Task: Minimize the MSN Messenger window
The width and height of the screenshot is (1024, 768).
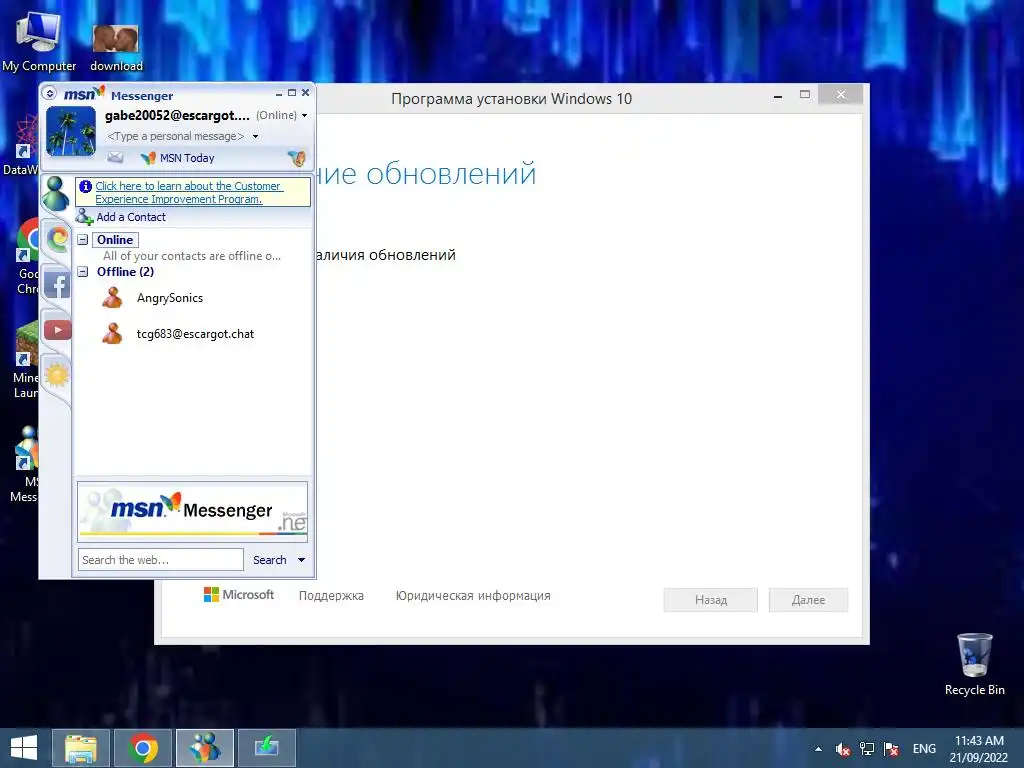Action: click(279, 93)
